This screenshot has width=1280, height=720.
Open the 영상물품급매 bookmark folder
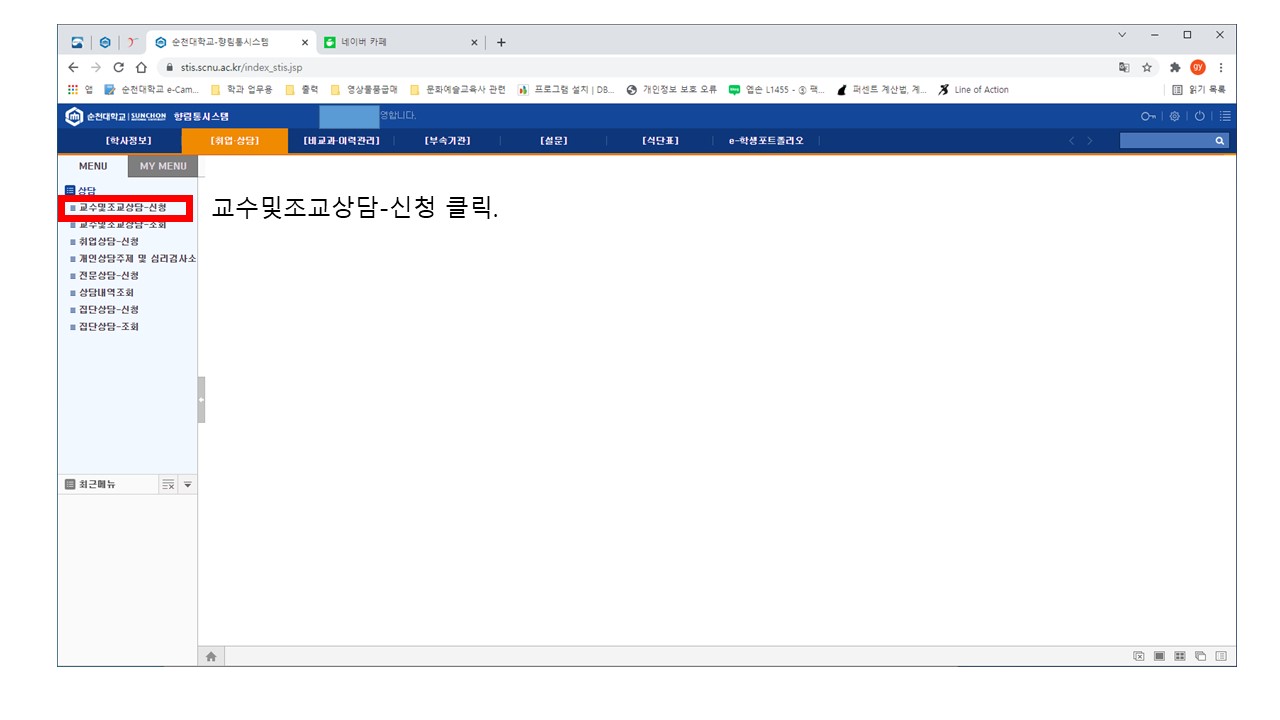(364, 90)
